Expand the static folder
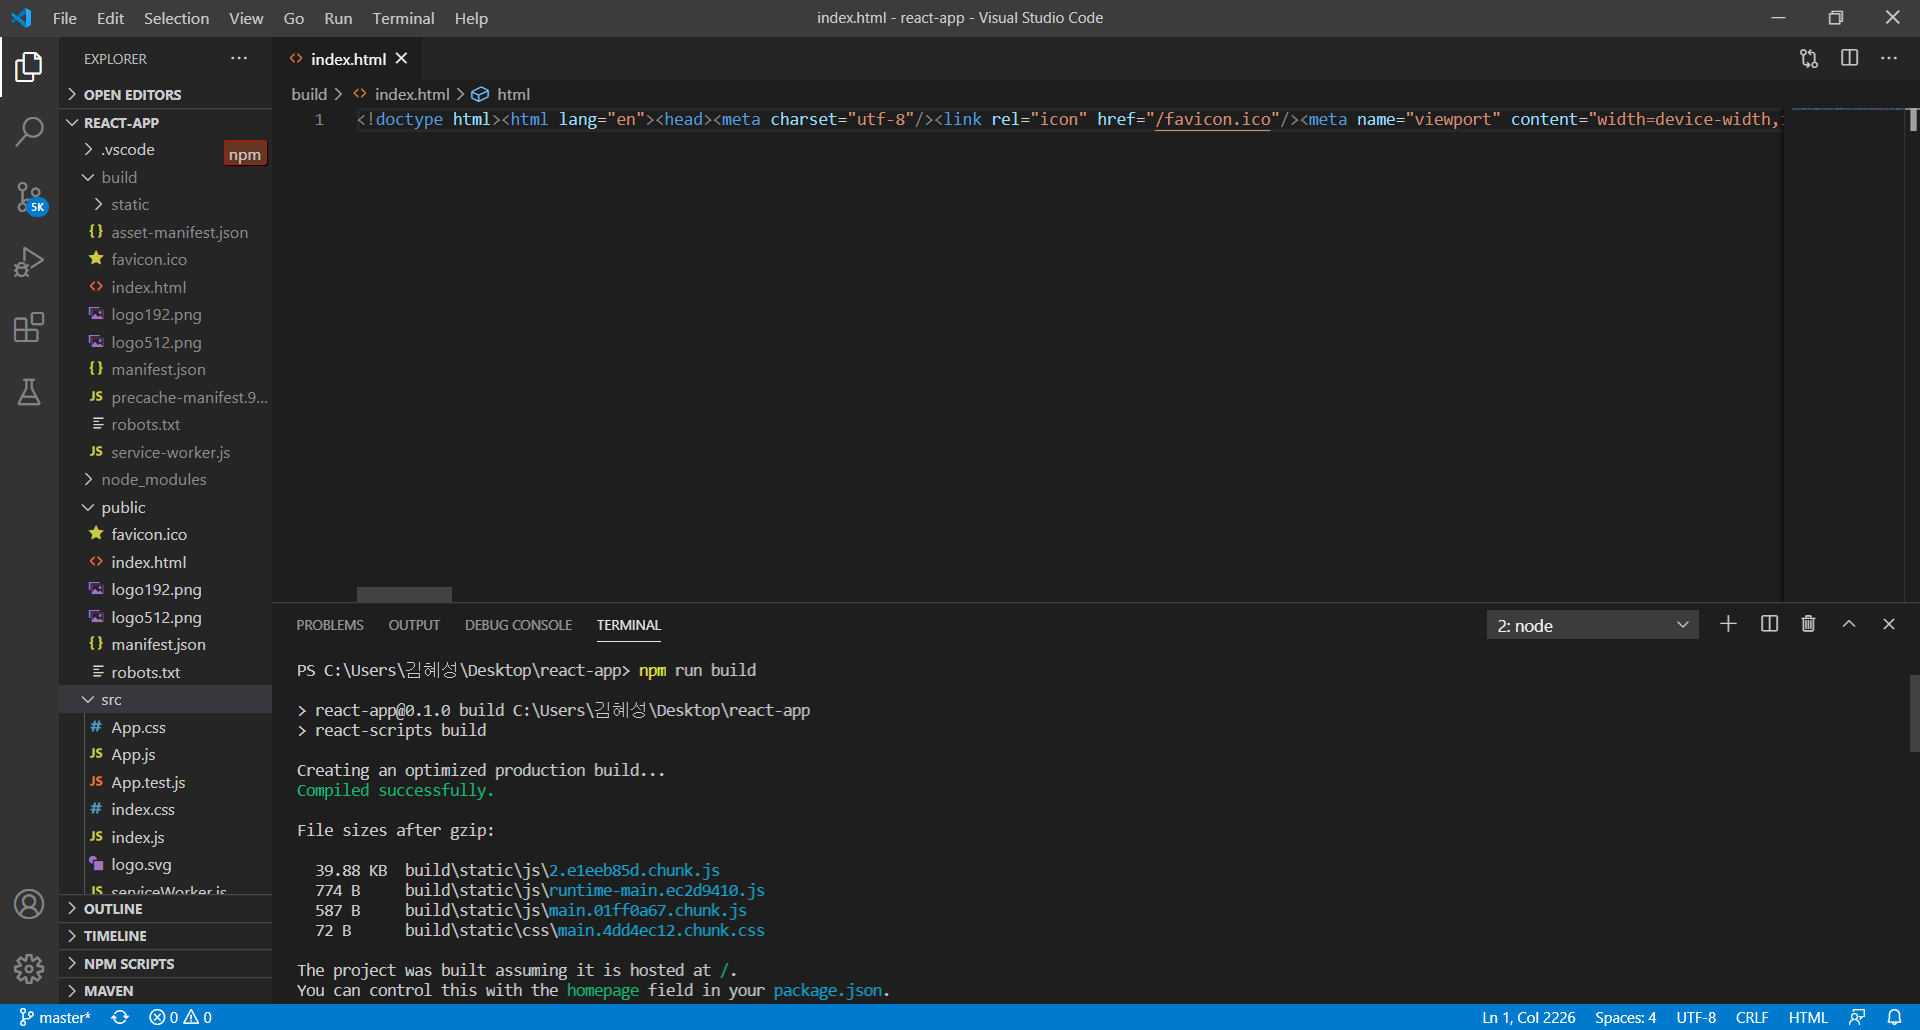This screenshot has width=1920, height=1030. 166,204
